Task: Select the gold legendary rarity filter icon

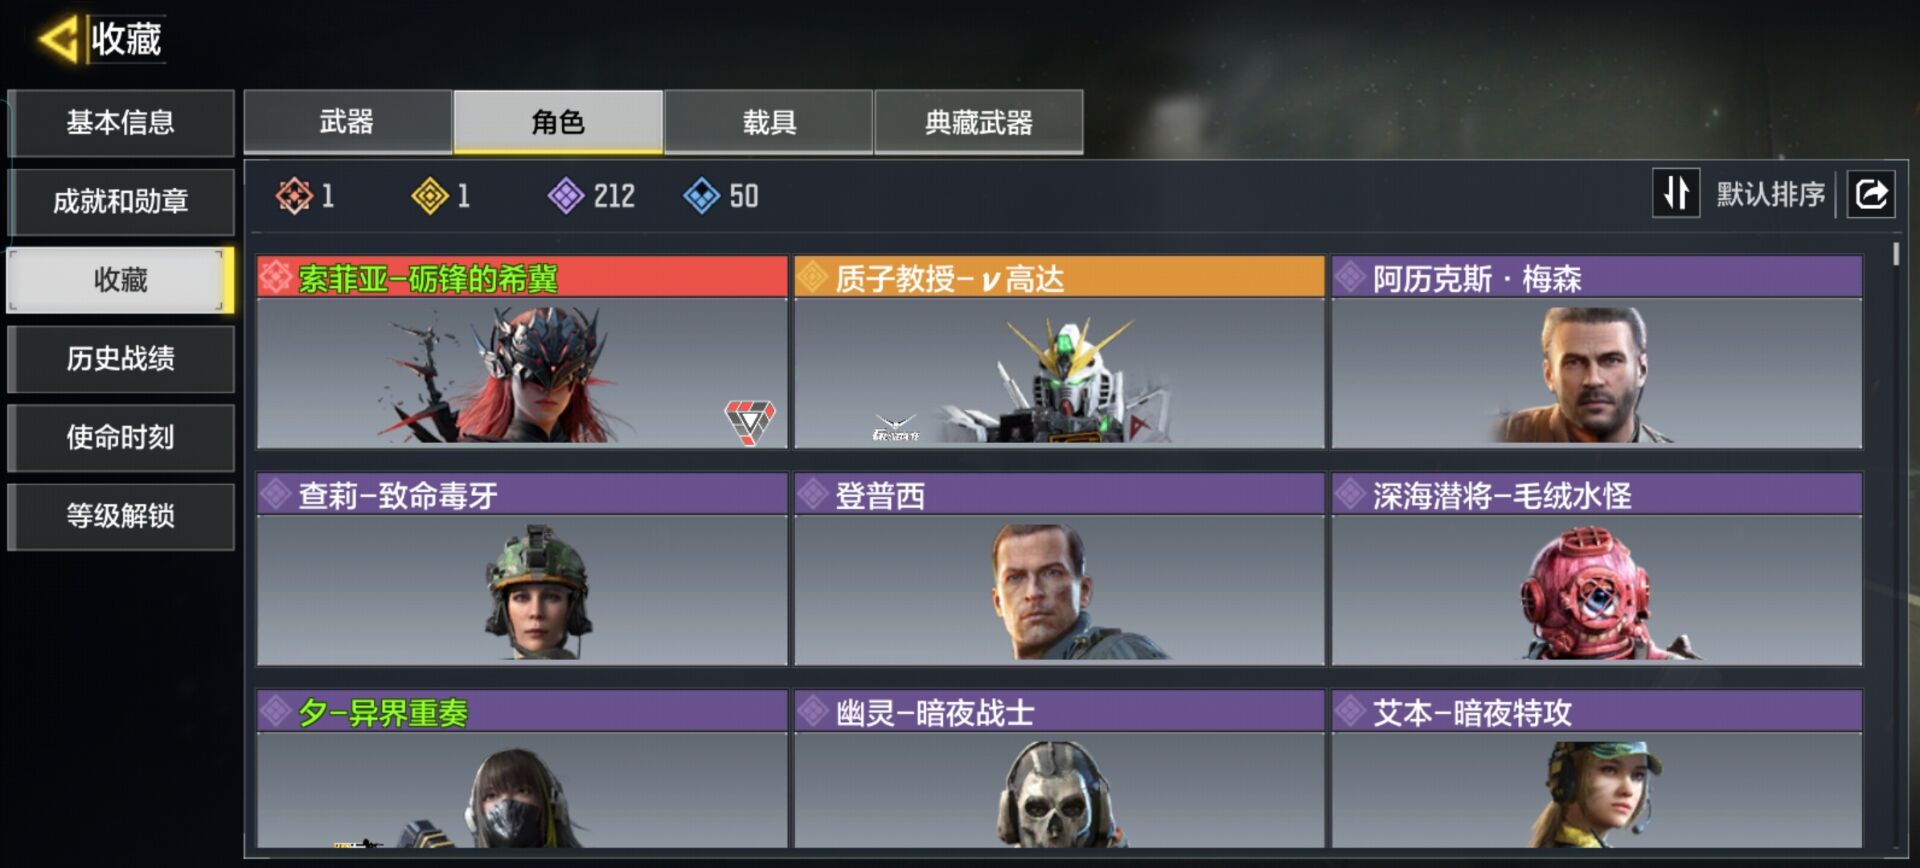Action: tap(430, 196)
